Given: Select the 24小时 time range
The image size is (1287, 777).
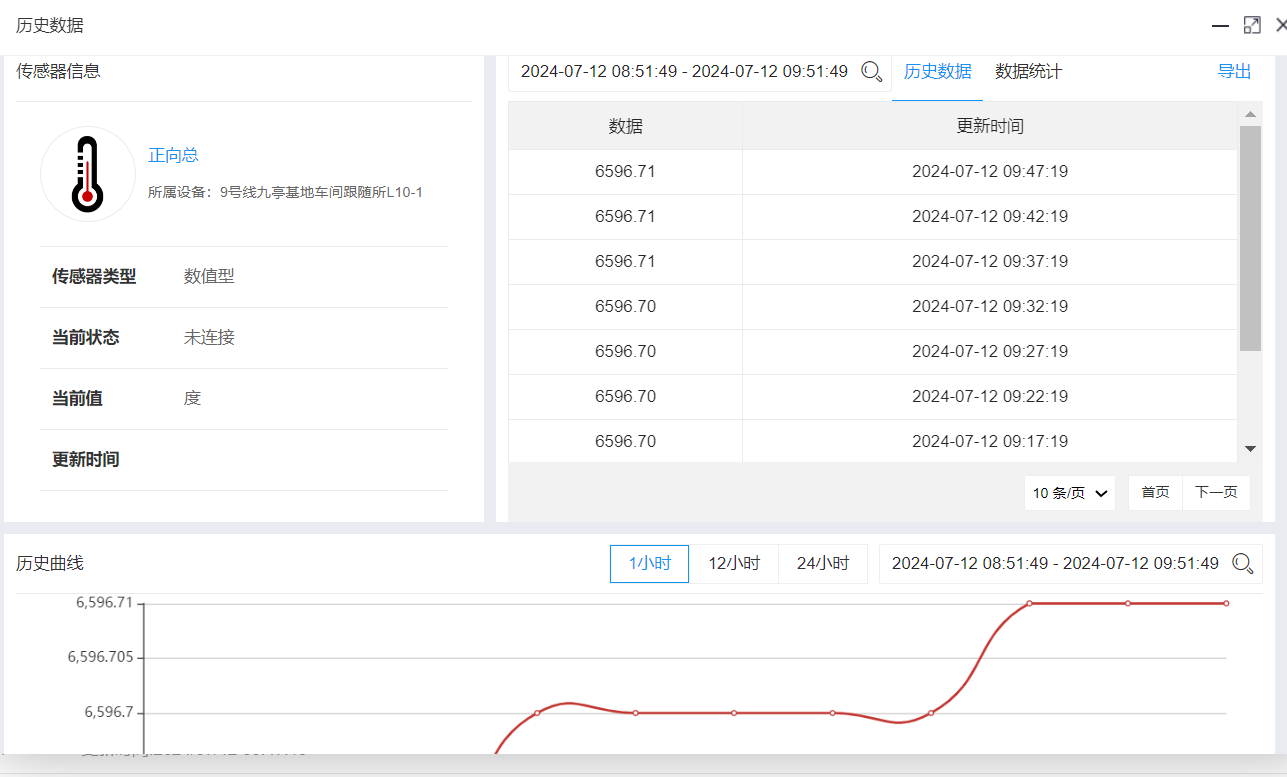Looking at the screenshot, I should [x=823, y=564].
